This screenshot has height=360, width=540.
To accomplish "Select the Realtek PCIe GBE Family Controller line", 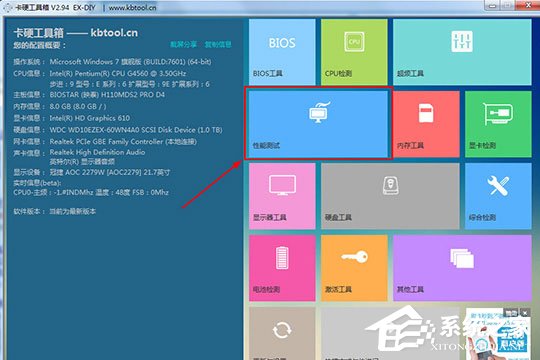I will tap(105, 142).
